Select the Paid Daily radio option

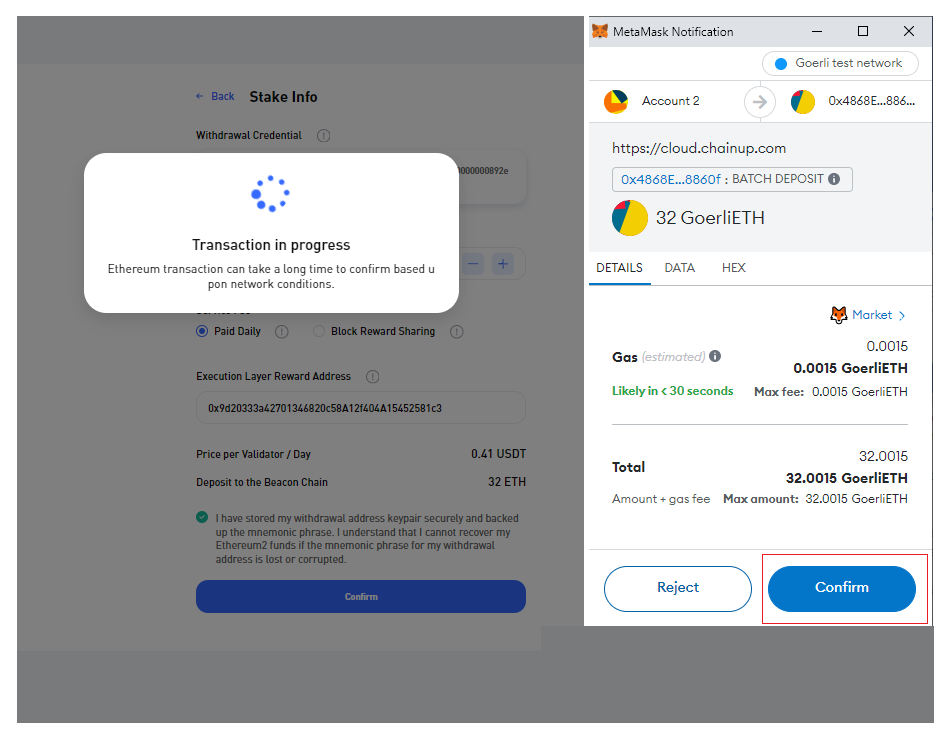click(x=202, y=331)
